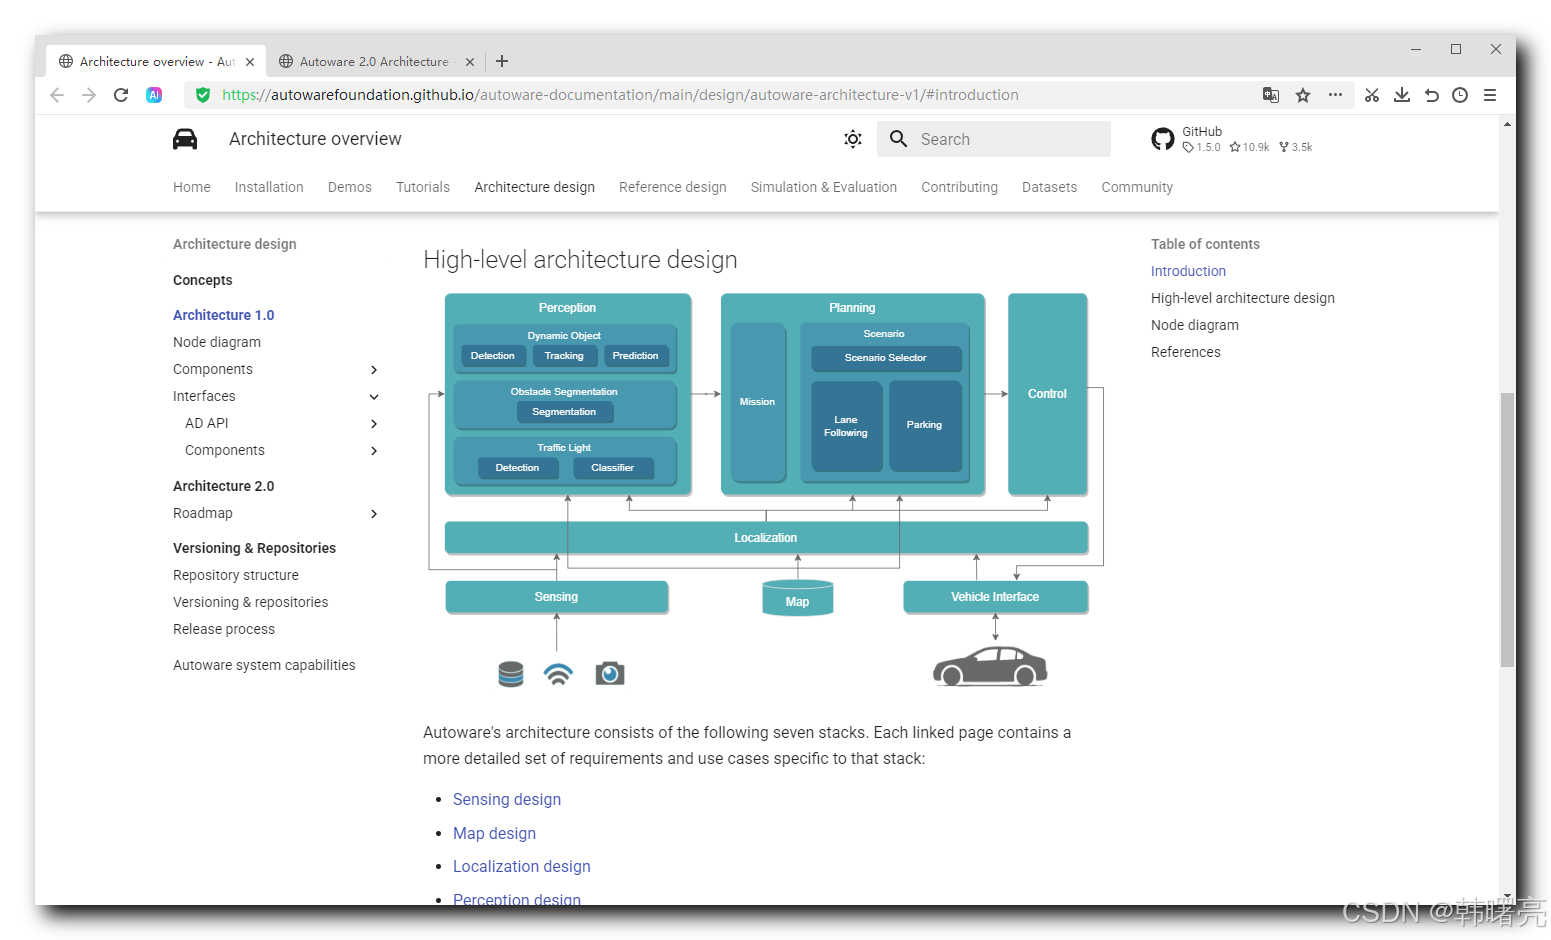Open the Sensing design link
The image size is (1551, 940).
coord(507,799)
